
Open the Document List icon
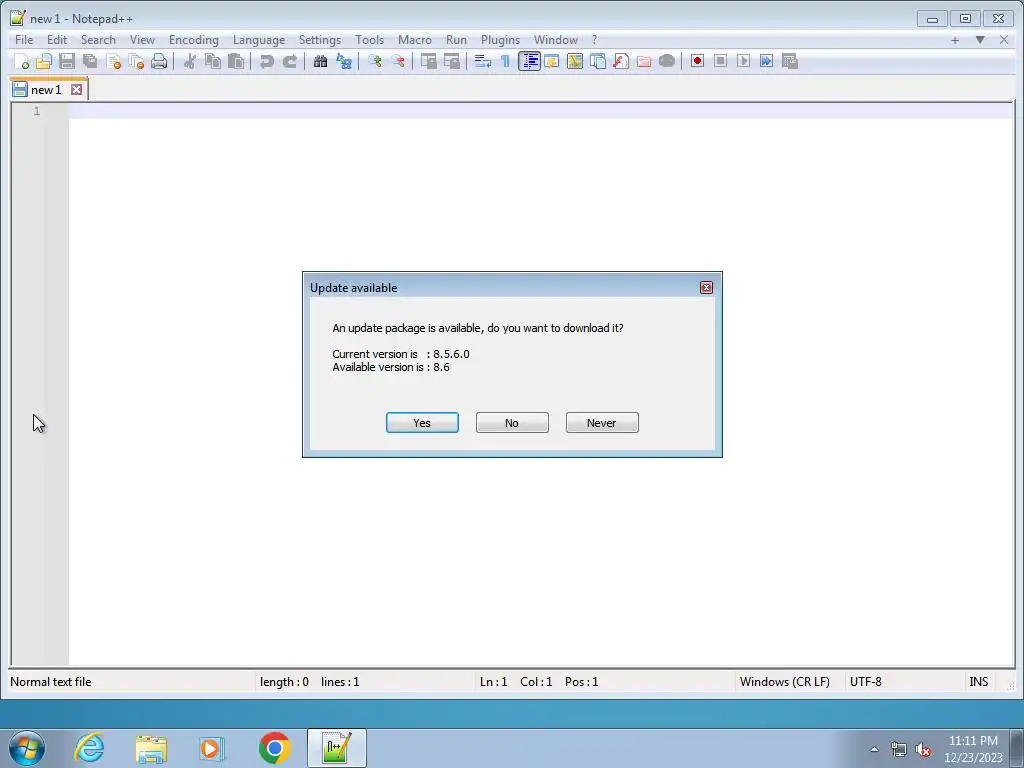tap(598, 61)
